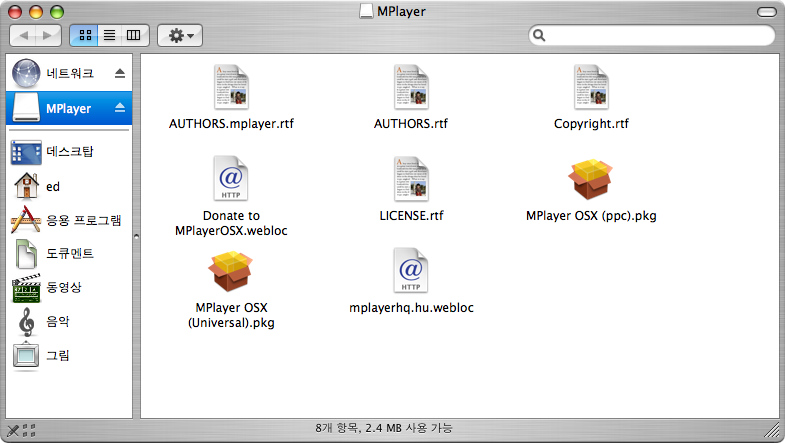This screenshot has height=443, width=785.
Task: Select the Copyright.rtf document icon
Action: click(591, 87)
